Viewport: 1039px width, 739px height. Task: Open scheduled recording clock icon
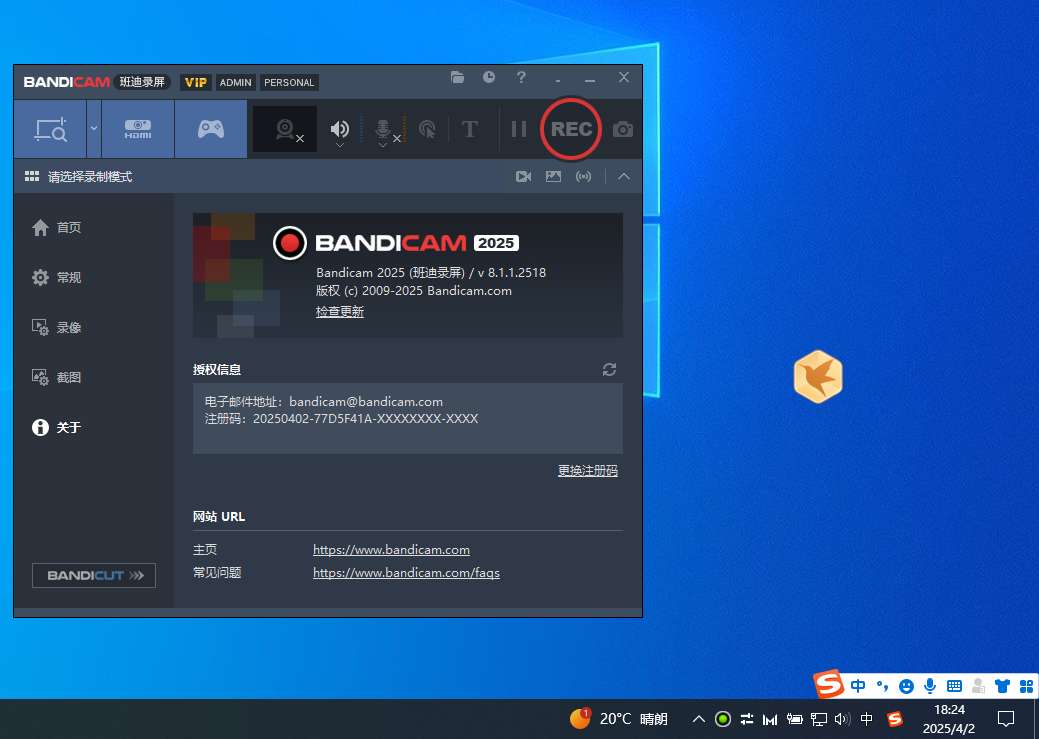489,78
